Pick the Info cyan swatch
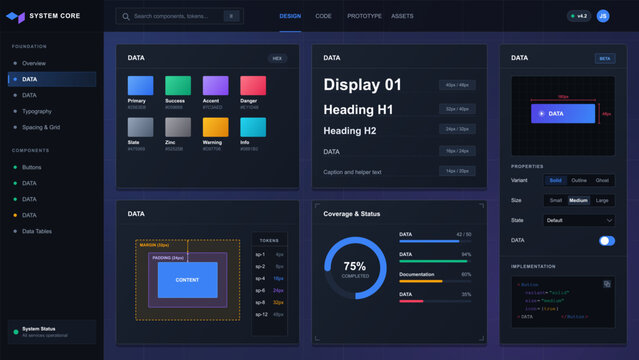 [x=253, y=127]
